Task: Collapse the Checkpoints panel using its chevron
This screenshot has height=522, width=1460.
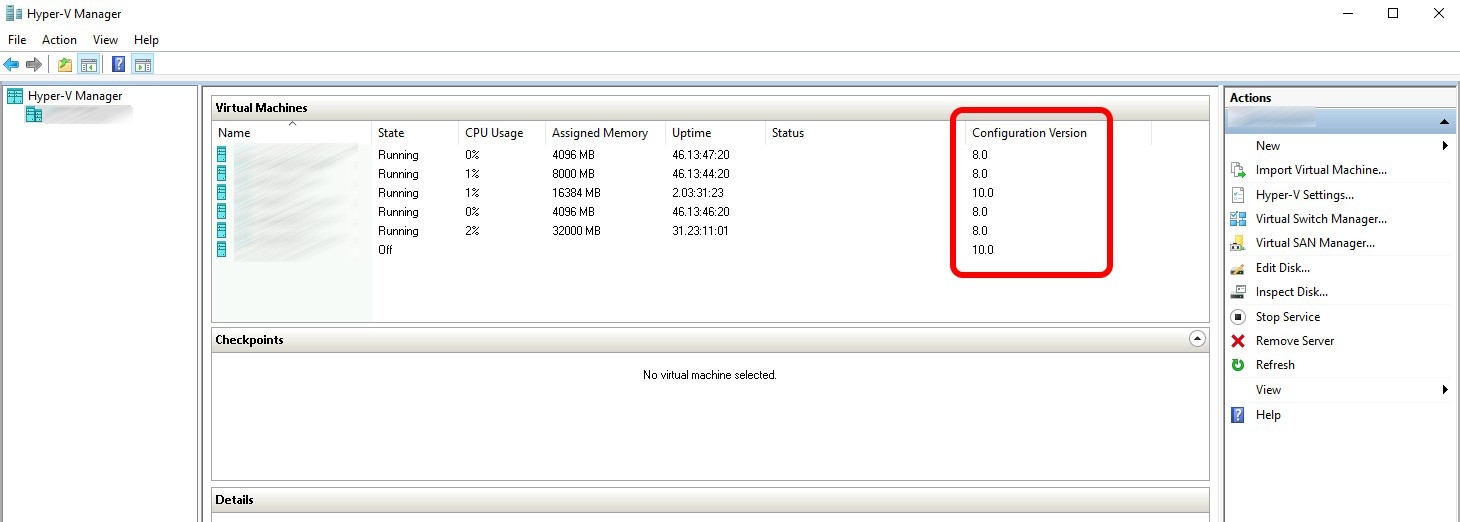Action: (x=1197, y=339)
